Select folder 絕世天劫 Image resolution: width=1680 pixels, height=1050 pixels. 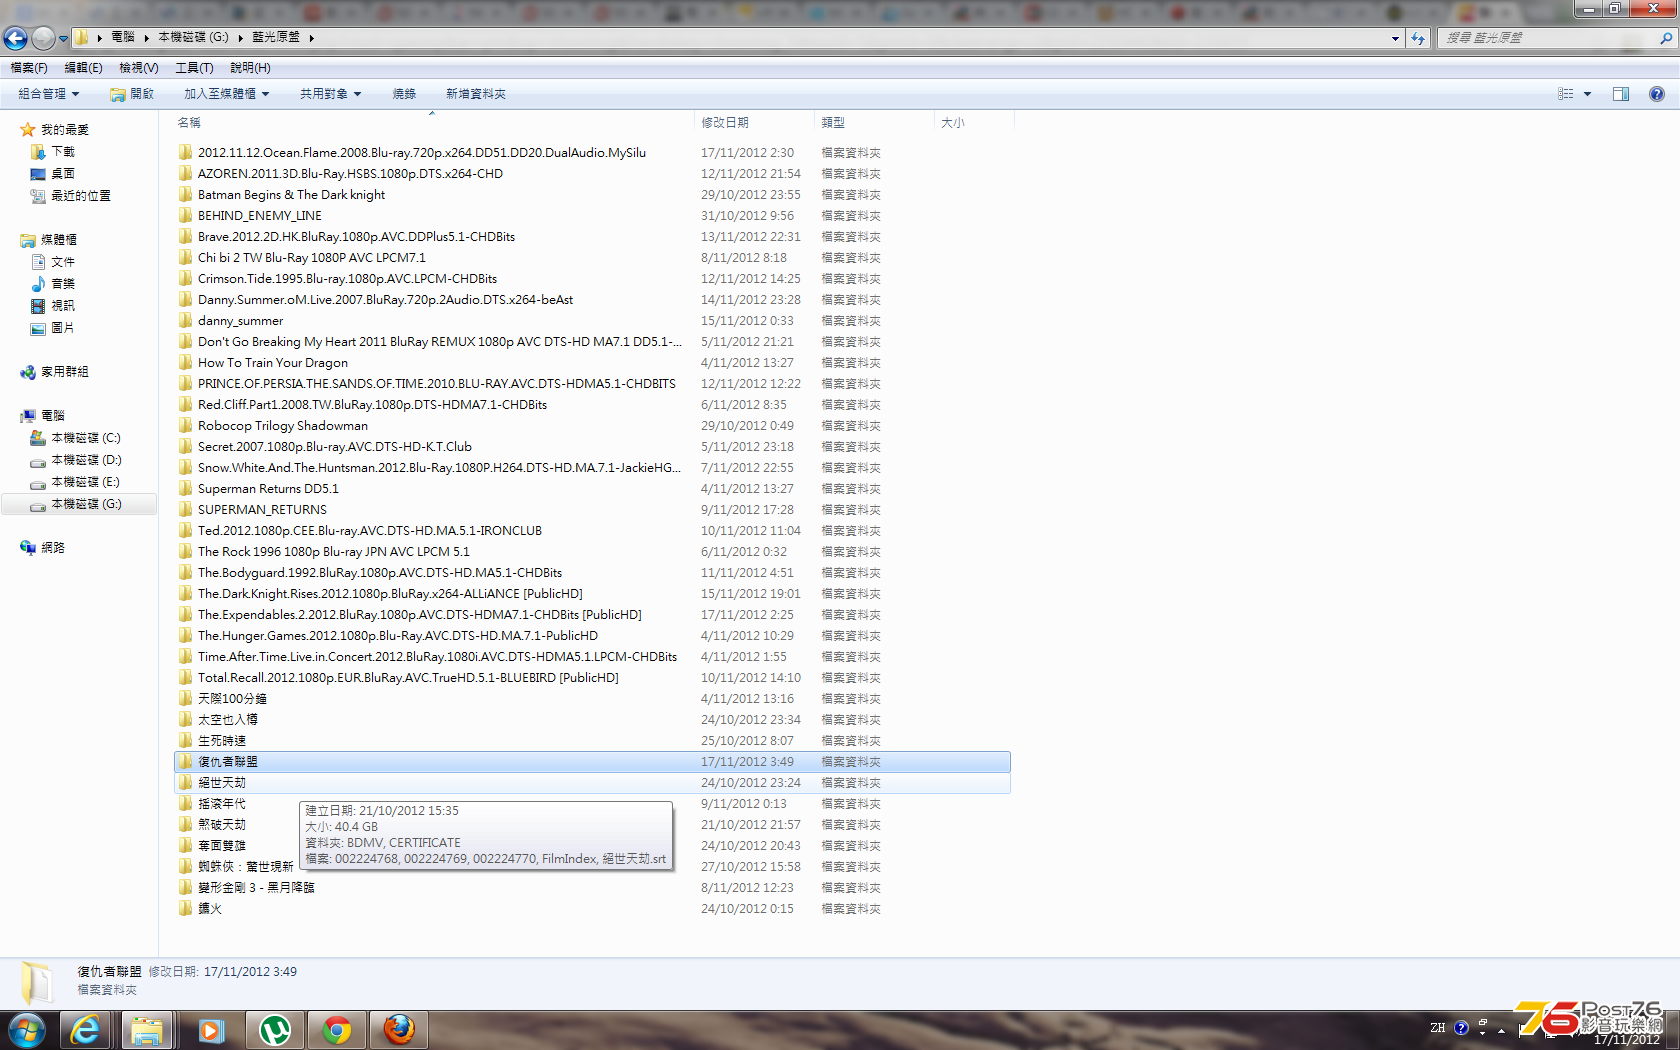pos(221,783)
